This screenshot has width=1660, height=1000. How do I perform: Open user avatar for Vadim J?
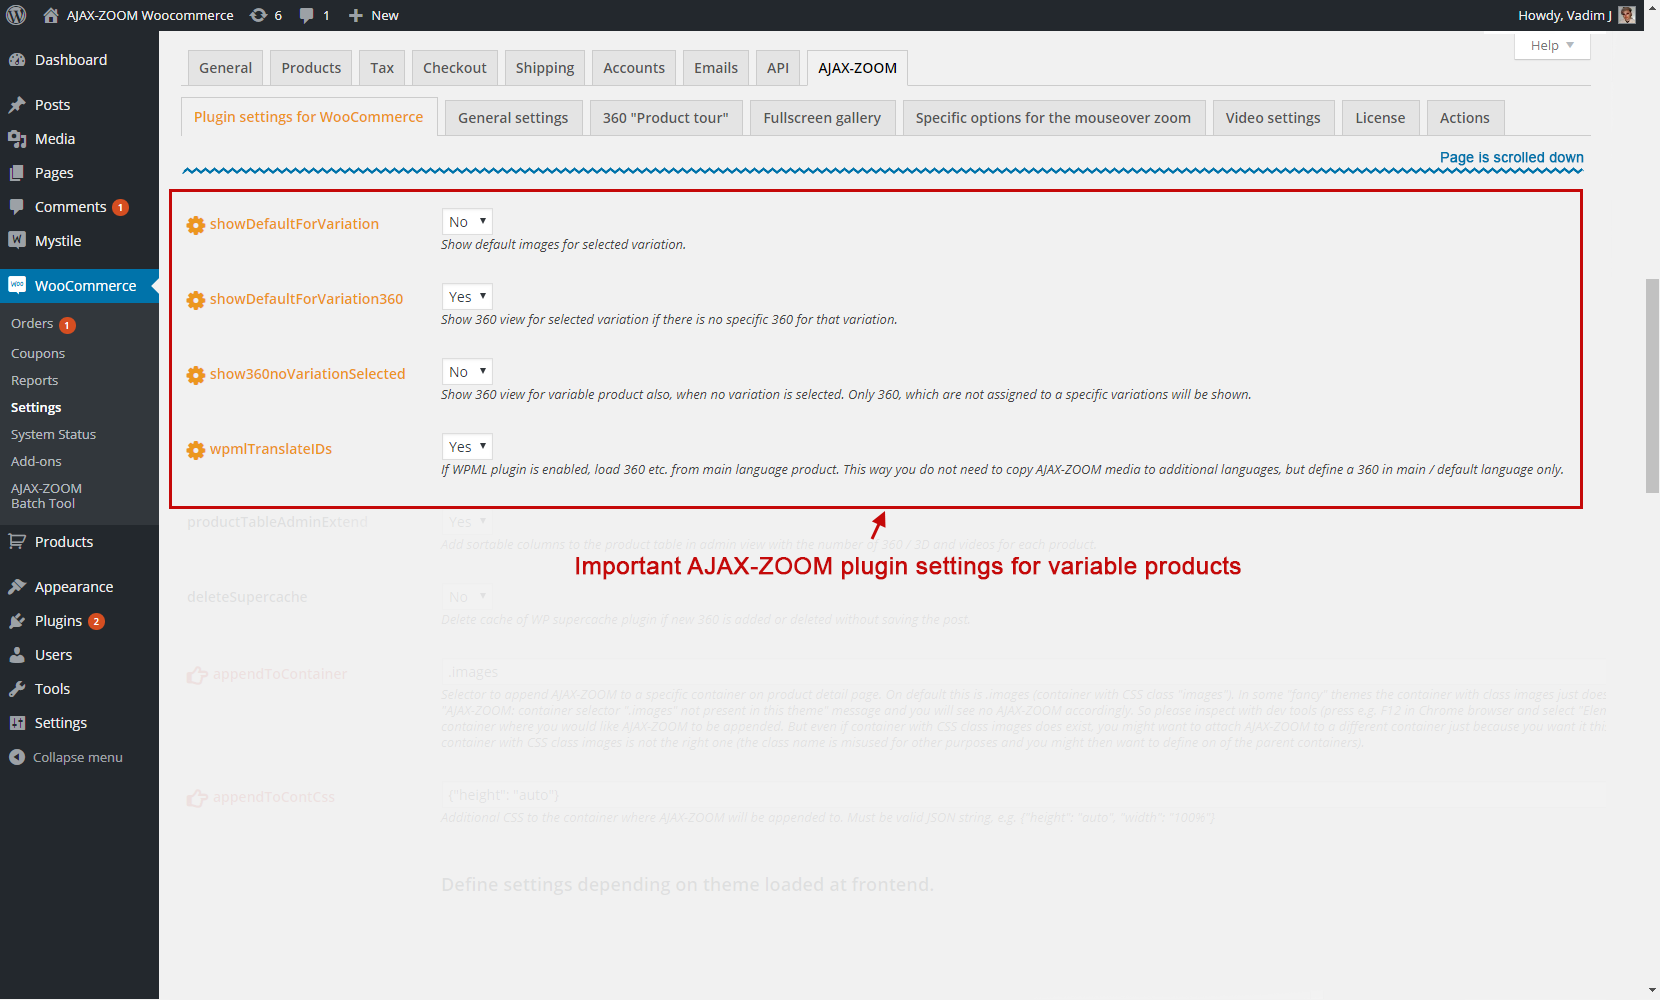pyautogui.click(x=1627, y=15)
